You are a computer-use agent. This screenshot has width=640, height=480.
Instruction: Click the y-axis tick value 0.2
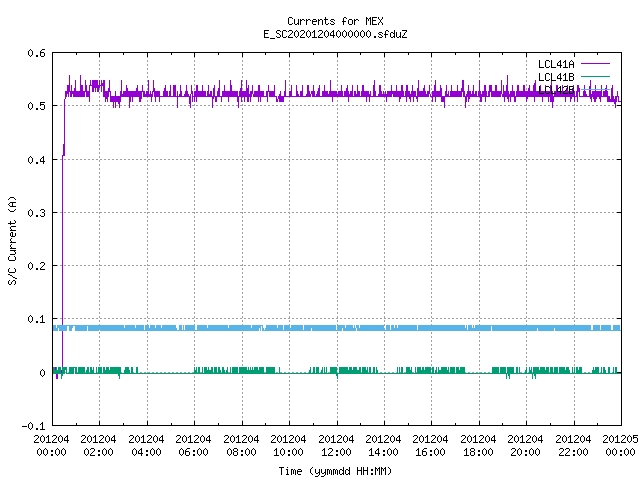pyautogui.click(x=36, y=266)
